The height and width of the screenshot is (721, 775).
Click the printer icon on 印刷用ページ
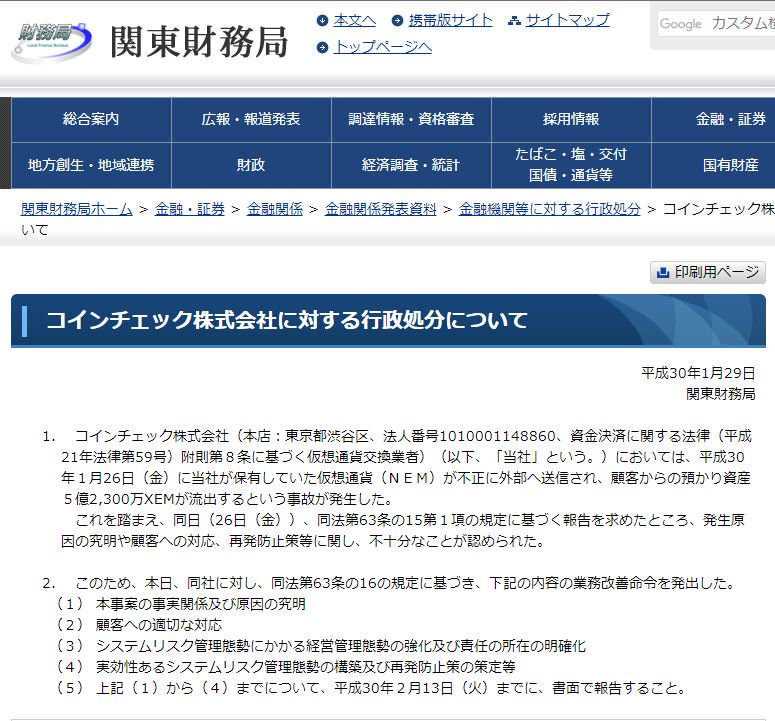662,272
